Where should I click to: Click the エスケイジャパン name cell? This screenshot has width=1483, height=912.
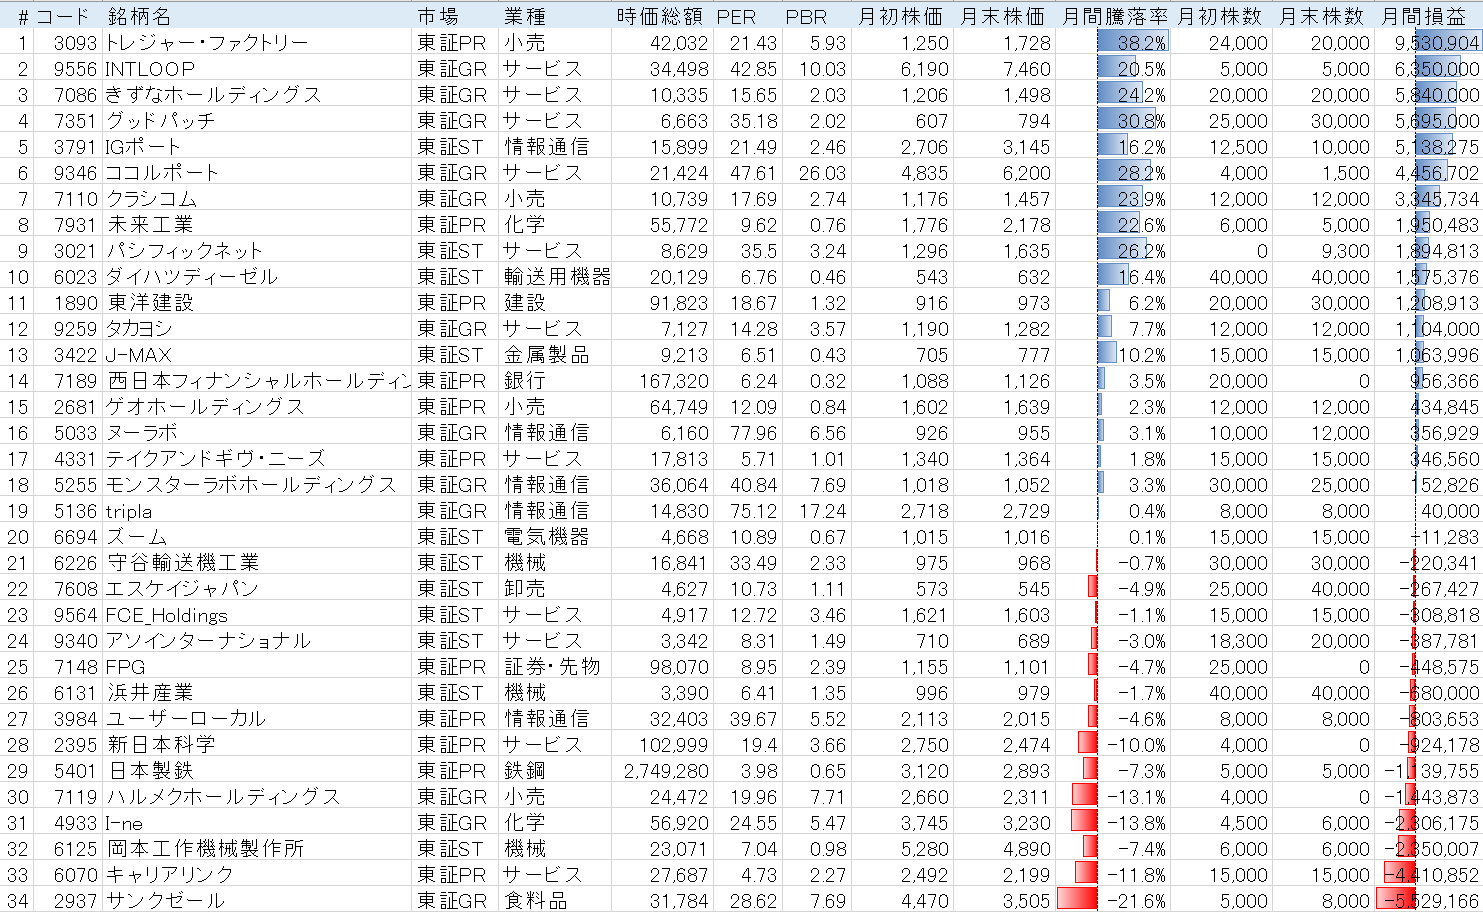click(256, 589)
